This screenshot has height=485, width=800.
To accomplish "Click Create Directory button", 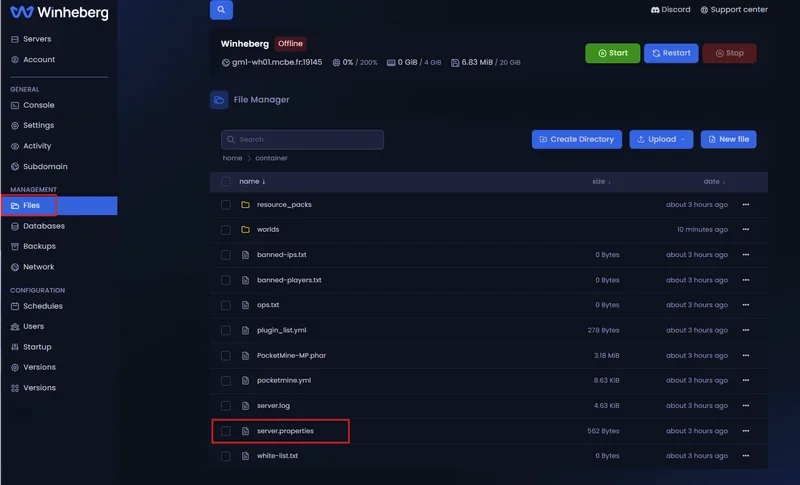I will pyautogui.click(x=577, y=139).
